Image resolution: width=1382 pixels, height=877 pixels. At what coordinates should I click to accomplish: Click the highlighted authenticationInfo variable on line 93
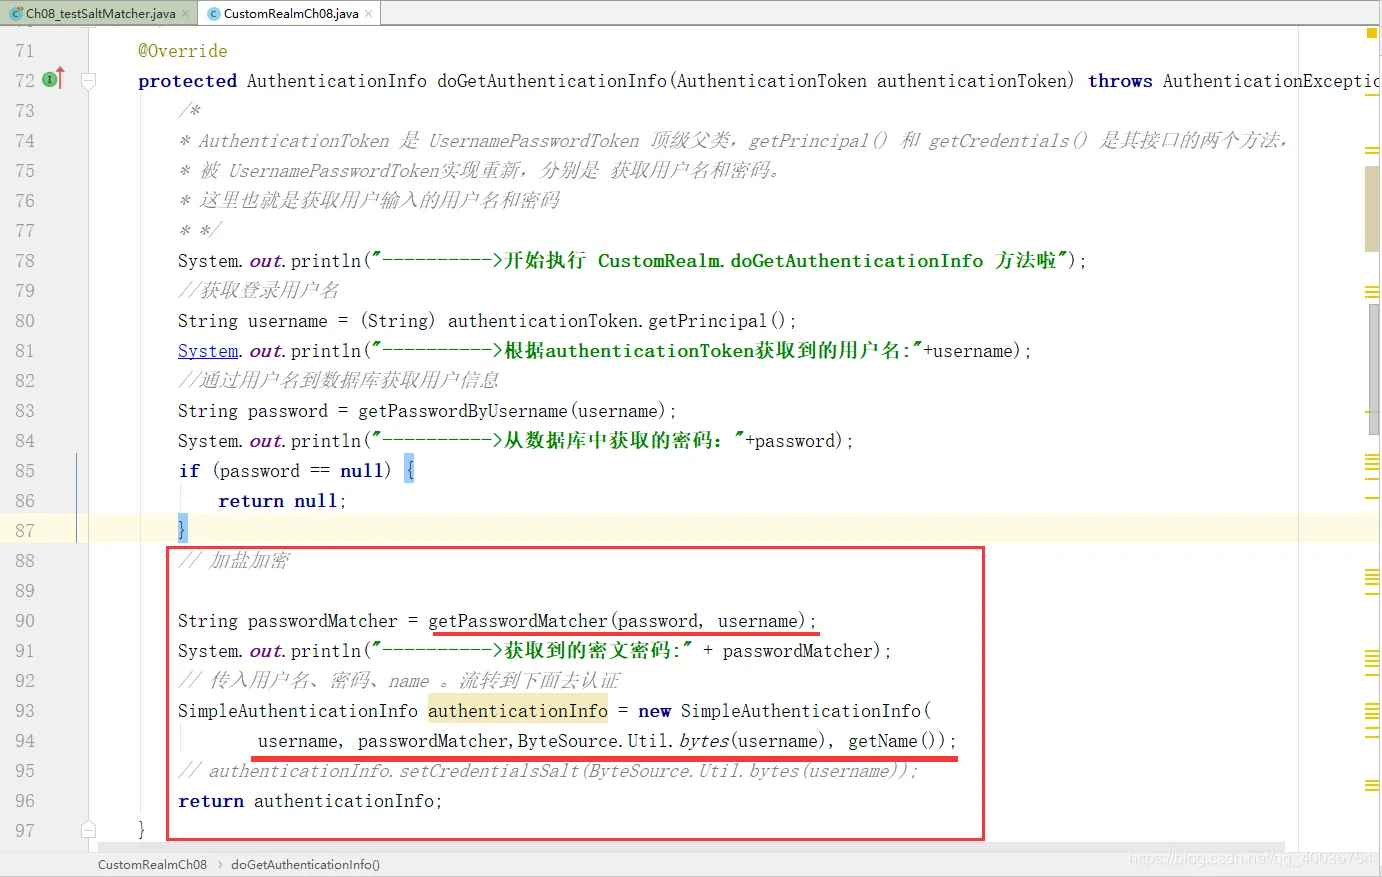click(x=518, y=711)
